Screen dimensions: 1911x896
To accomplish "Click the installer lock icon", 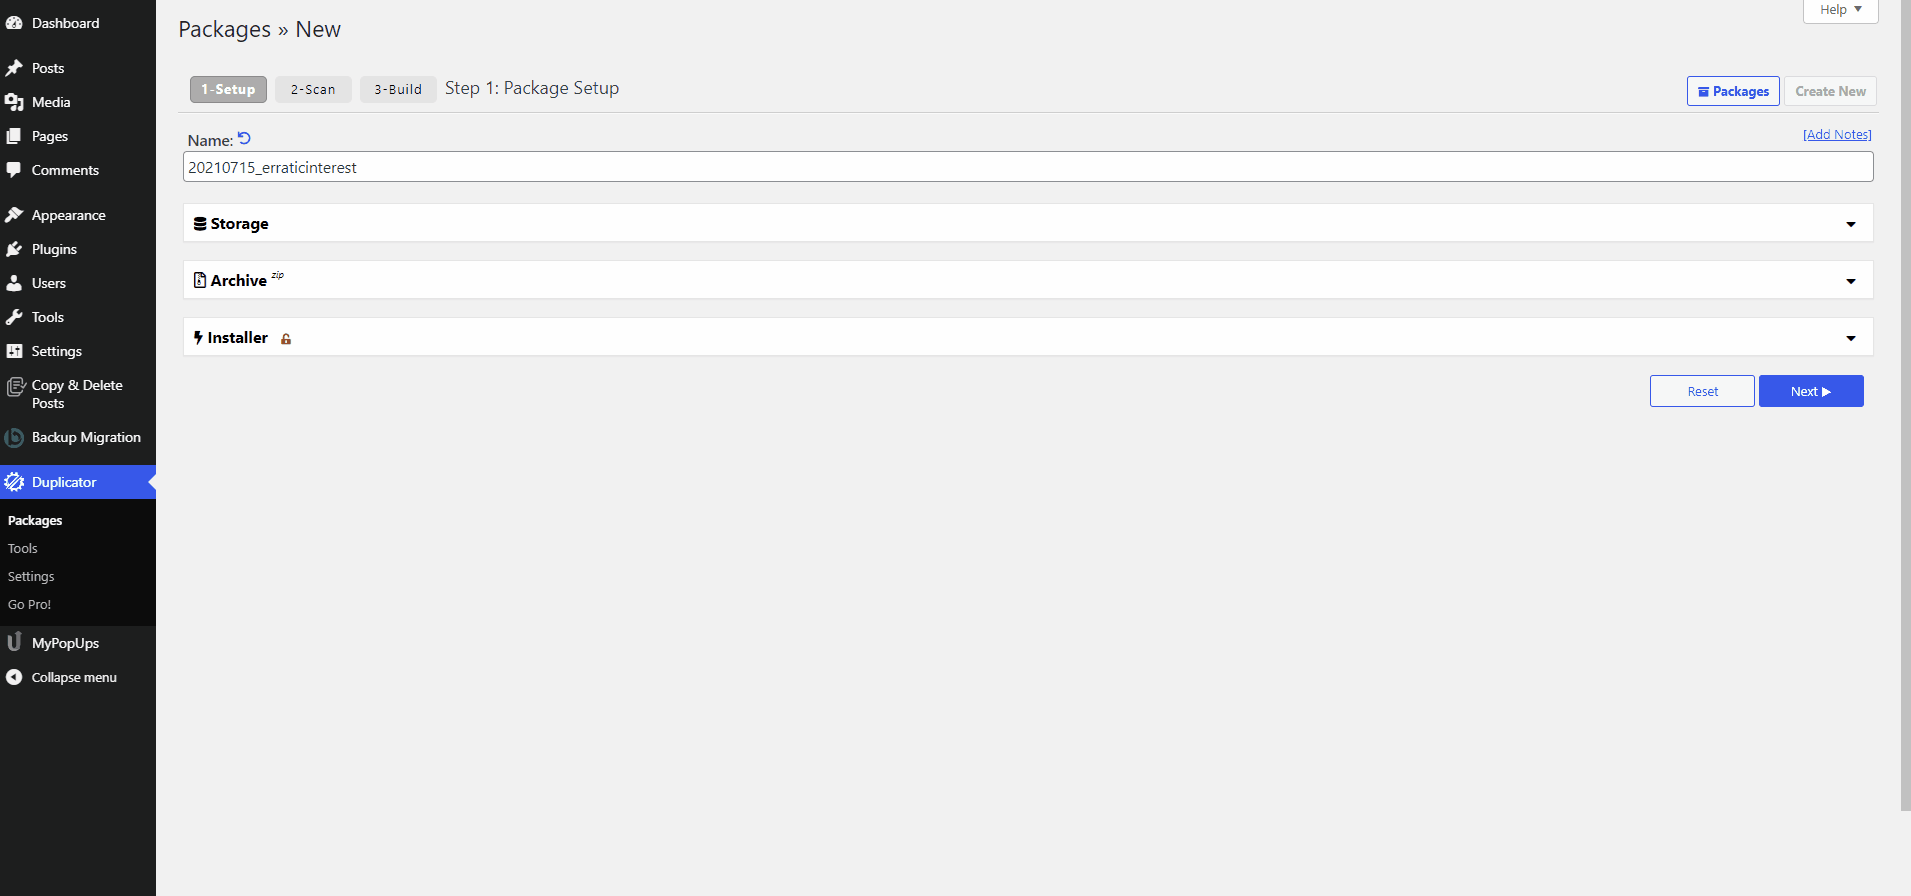I will [286, 339].
